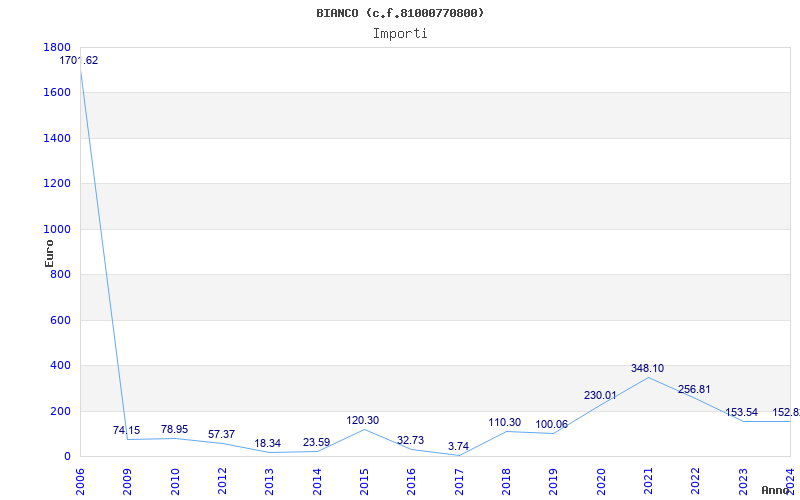Click the Importi subtitle
This screenshot has width=800, height=500.
(400, 34)
